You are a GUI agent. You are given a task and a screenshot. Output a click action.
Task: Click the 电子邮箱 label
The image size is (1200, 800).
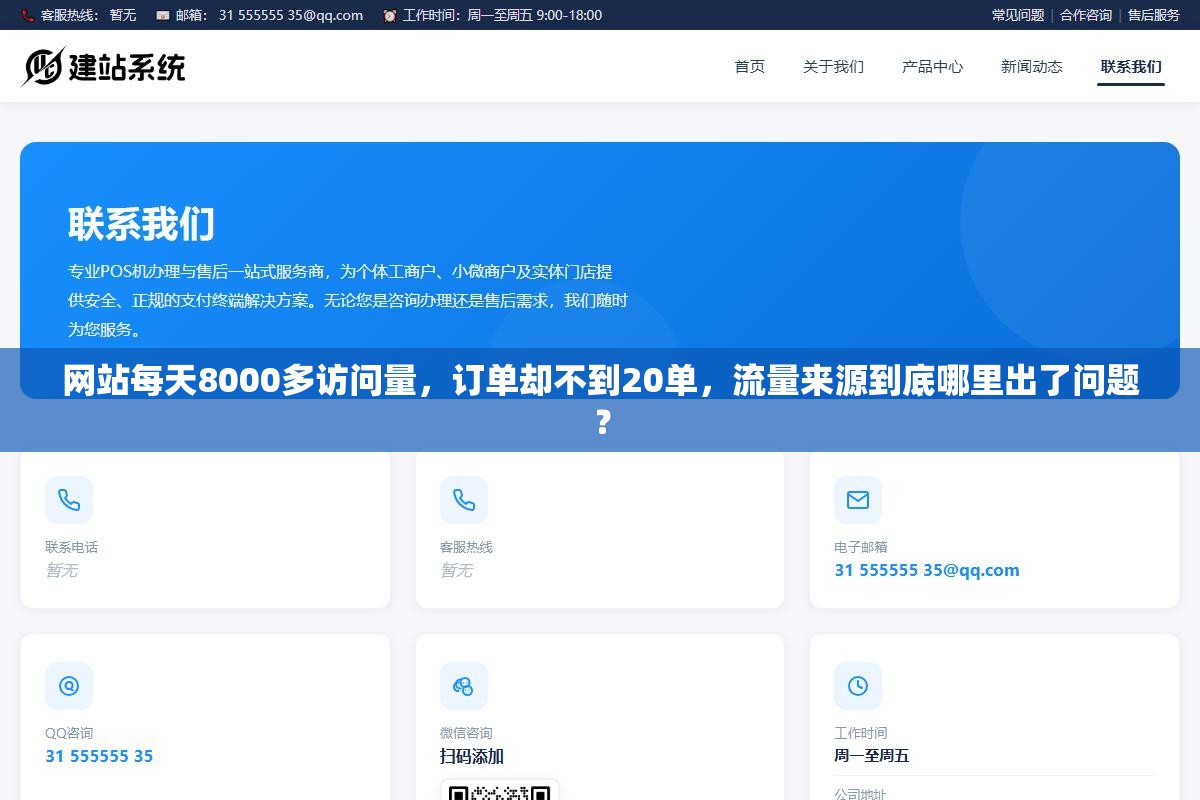(x=861, y=547)
